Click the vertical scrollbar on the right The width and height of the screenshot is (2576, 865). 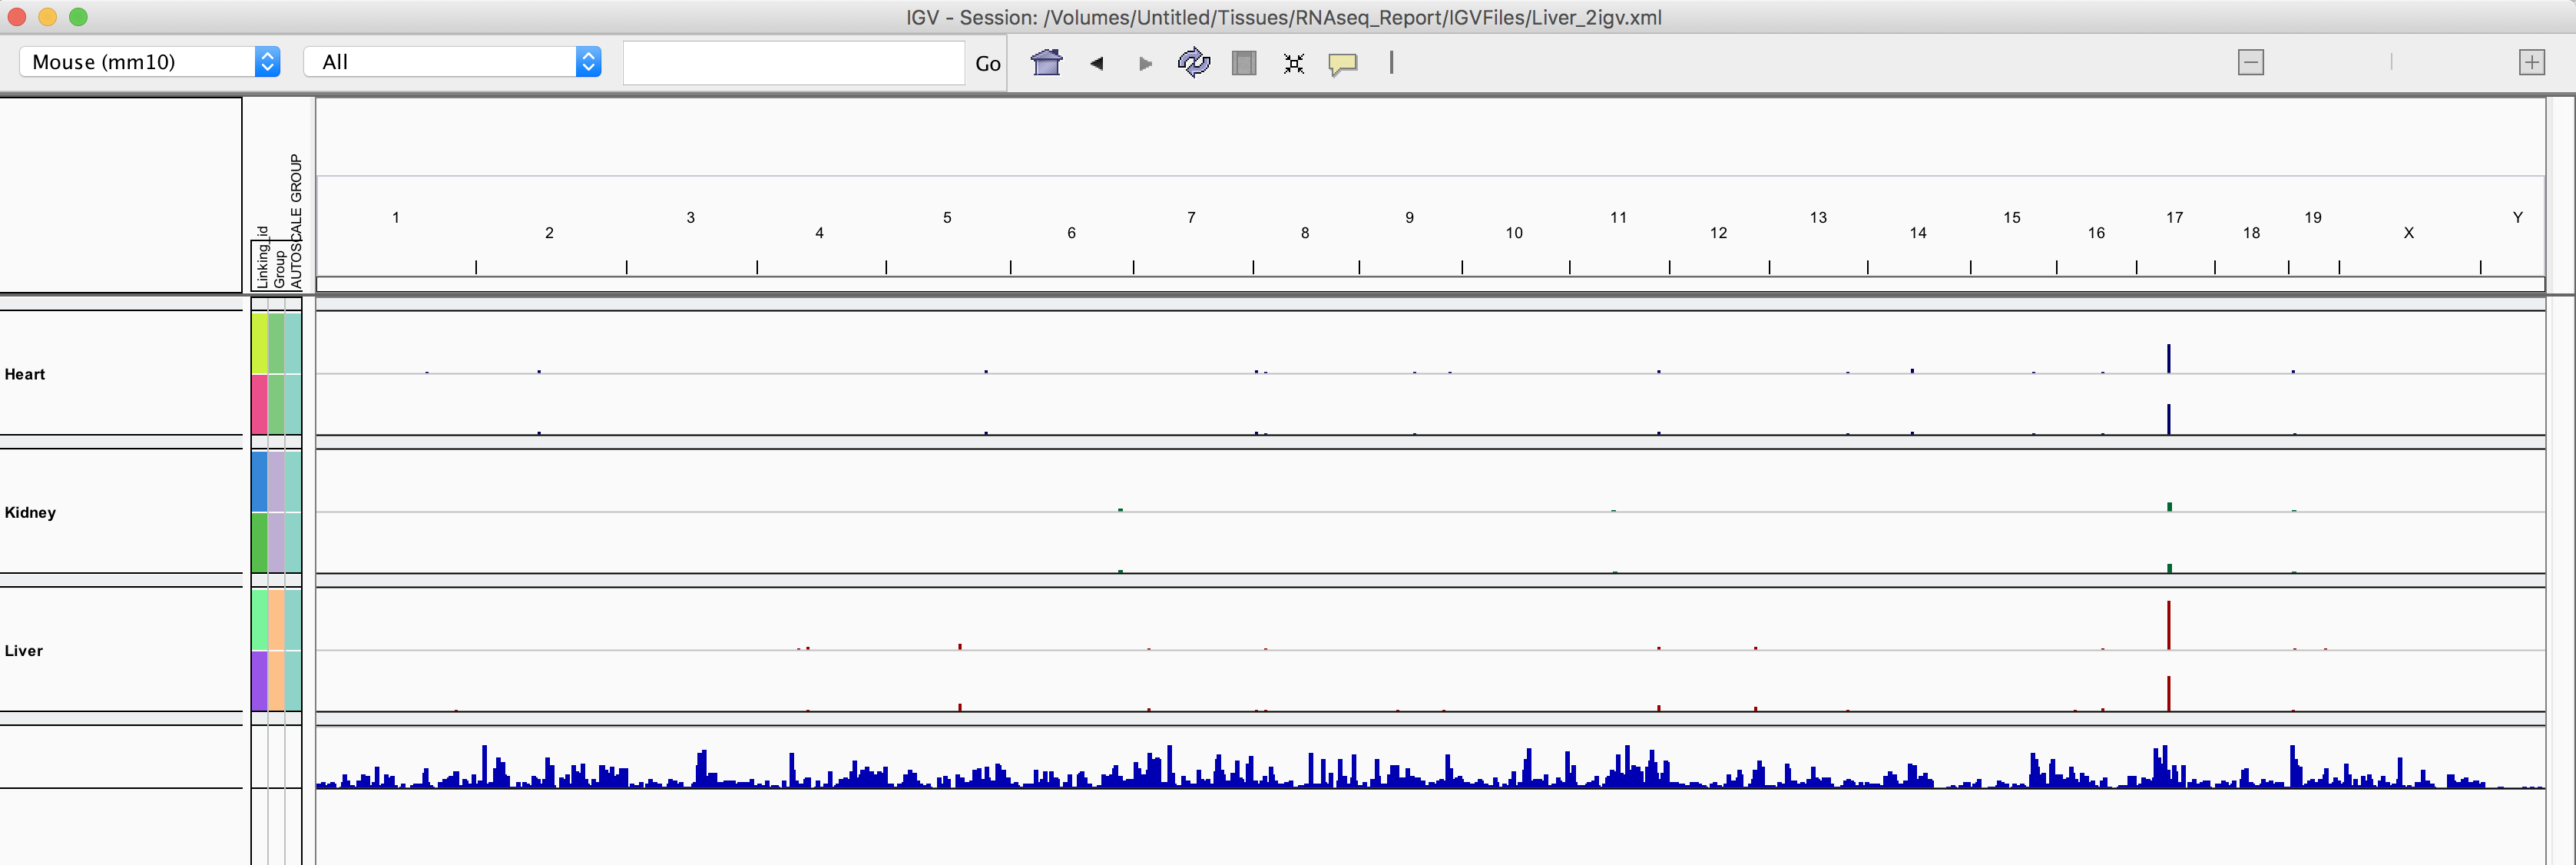2561,580
